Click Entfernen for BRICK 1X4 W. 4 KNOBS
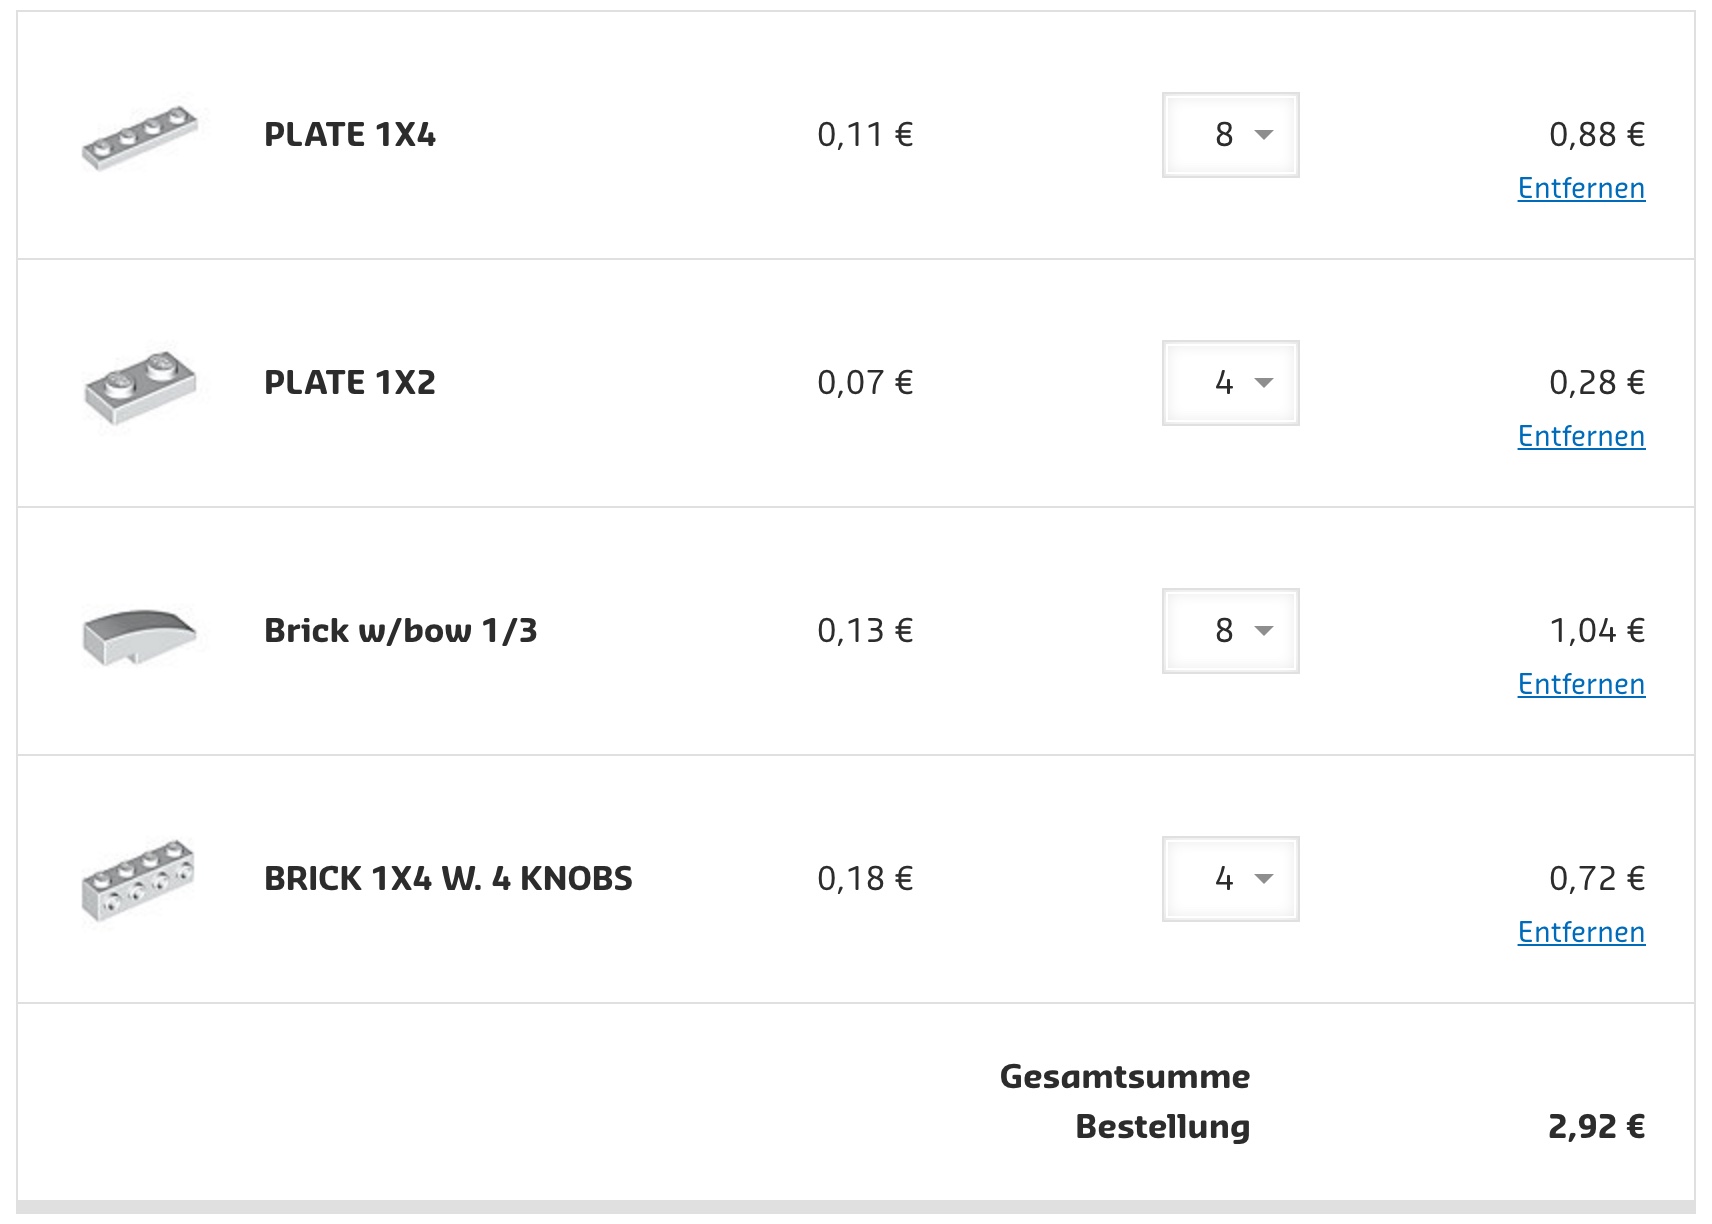 coord(1580,932)
